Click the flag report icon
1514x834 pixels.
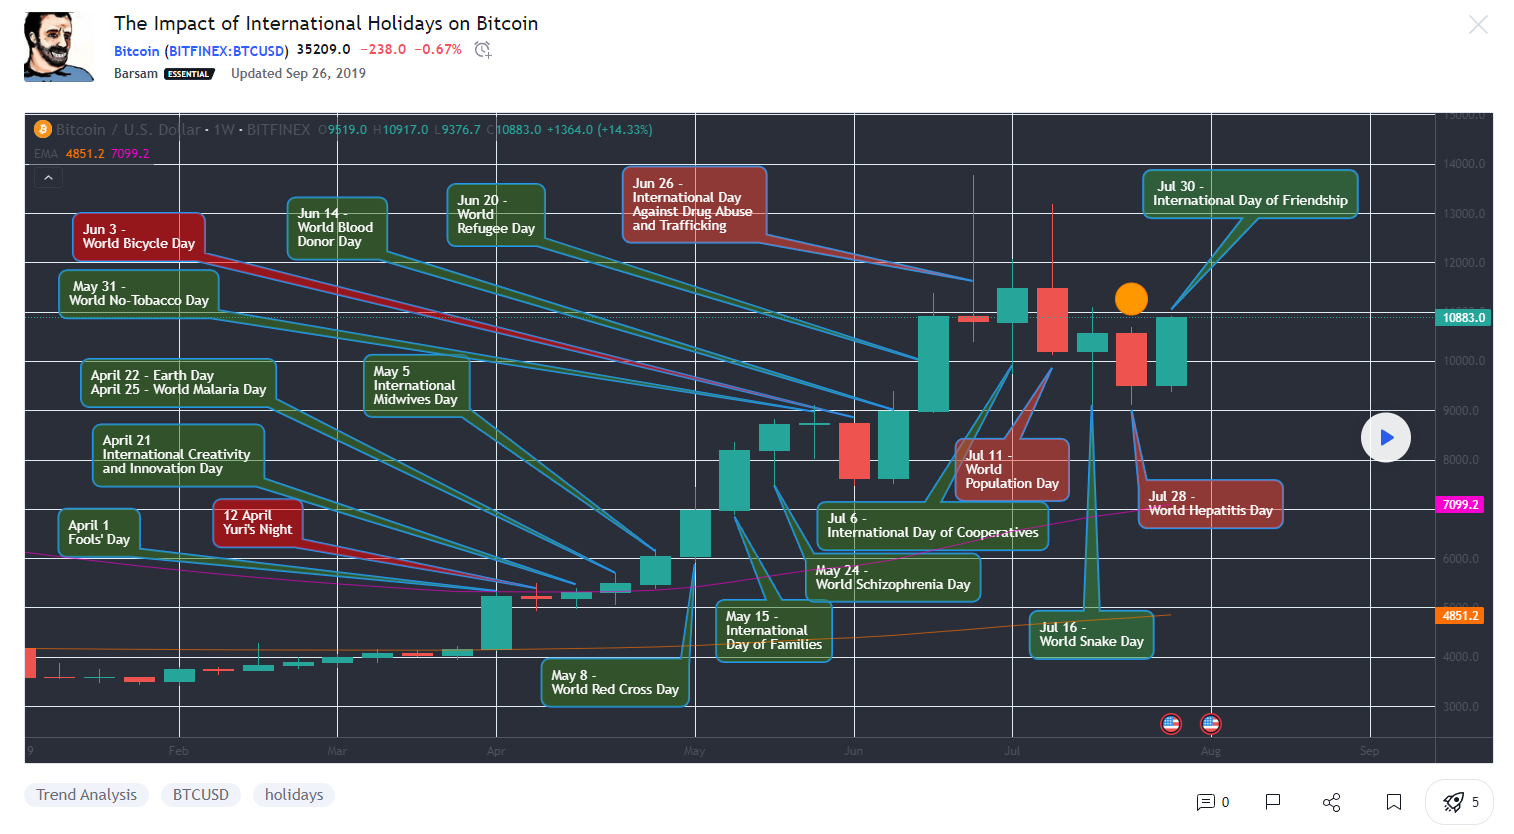[1273, 802]
